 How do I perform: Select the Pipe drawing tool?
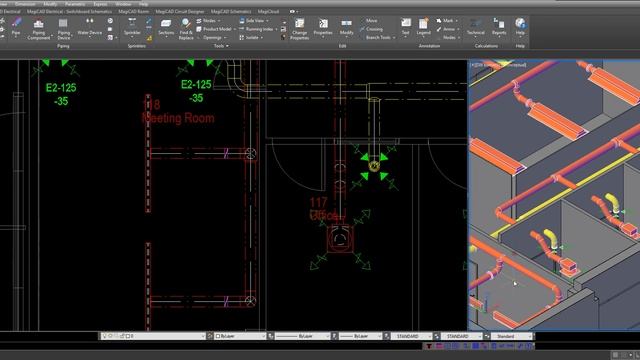pyautogui.click(x=16, y=27)
